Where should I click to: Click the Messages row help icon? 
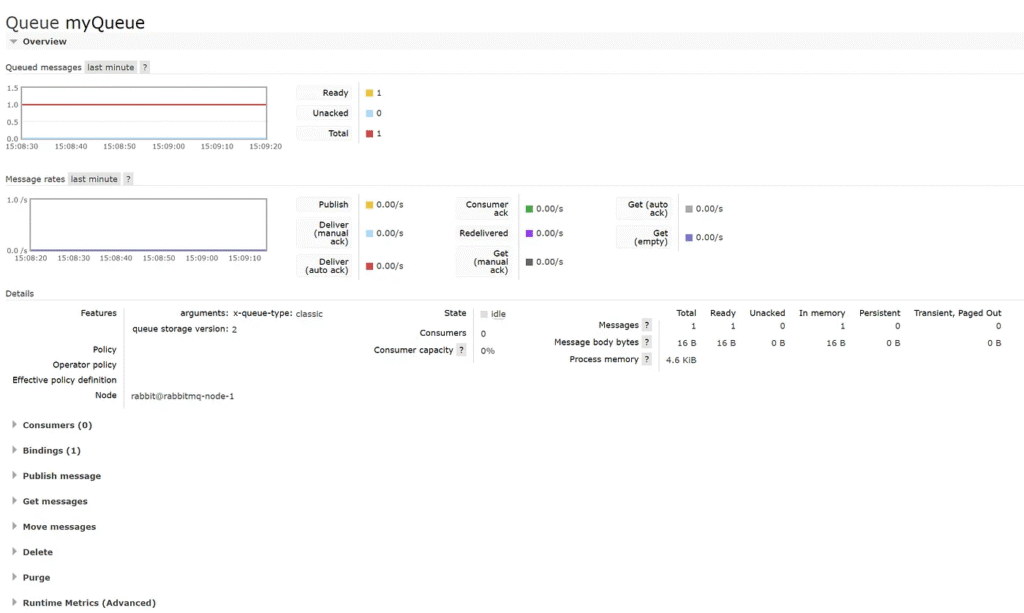pyautogui.click(x=647, y=325)
